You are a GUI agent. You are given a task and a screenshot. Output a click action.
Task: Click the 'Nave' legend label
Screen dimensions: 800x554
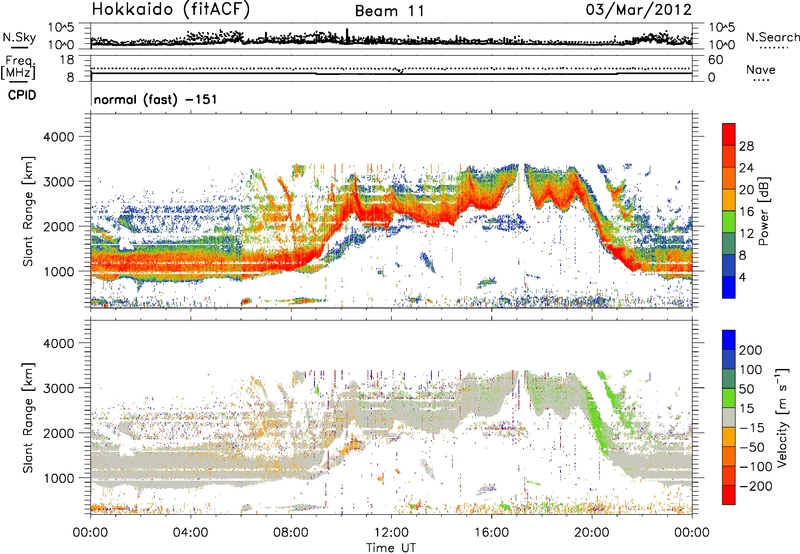(761, 69)
